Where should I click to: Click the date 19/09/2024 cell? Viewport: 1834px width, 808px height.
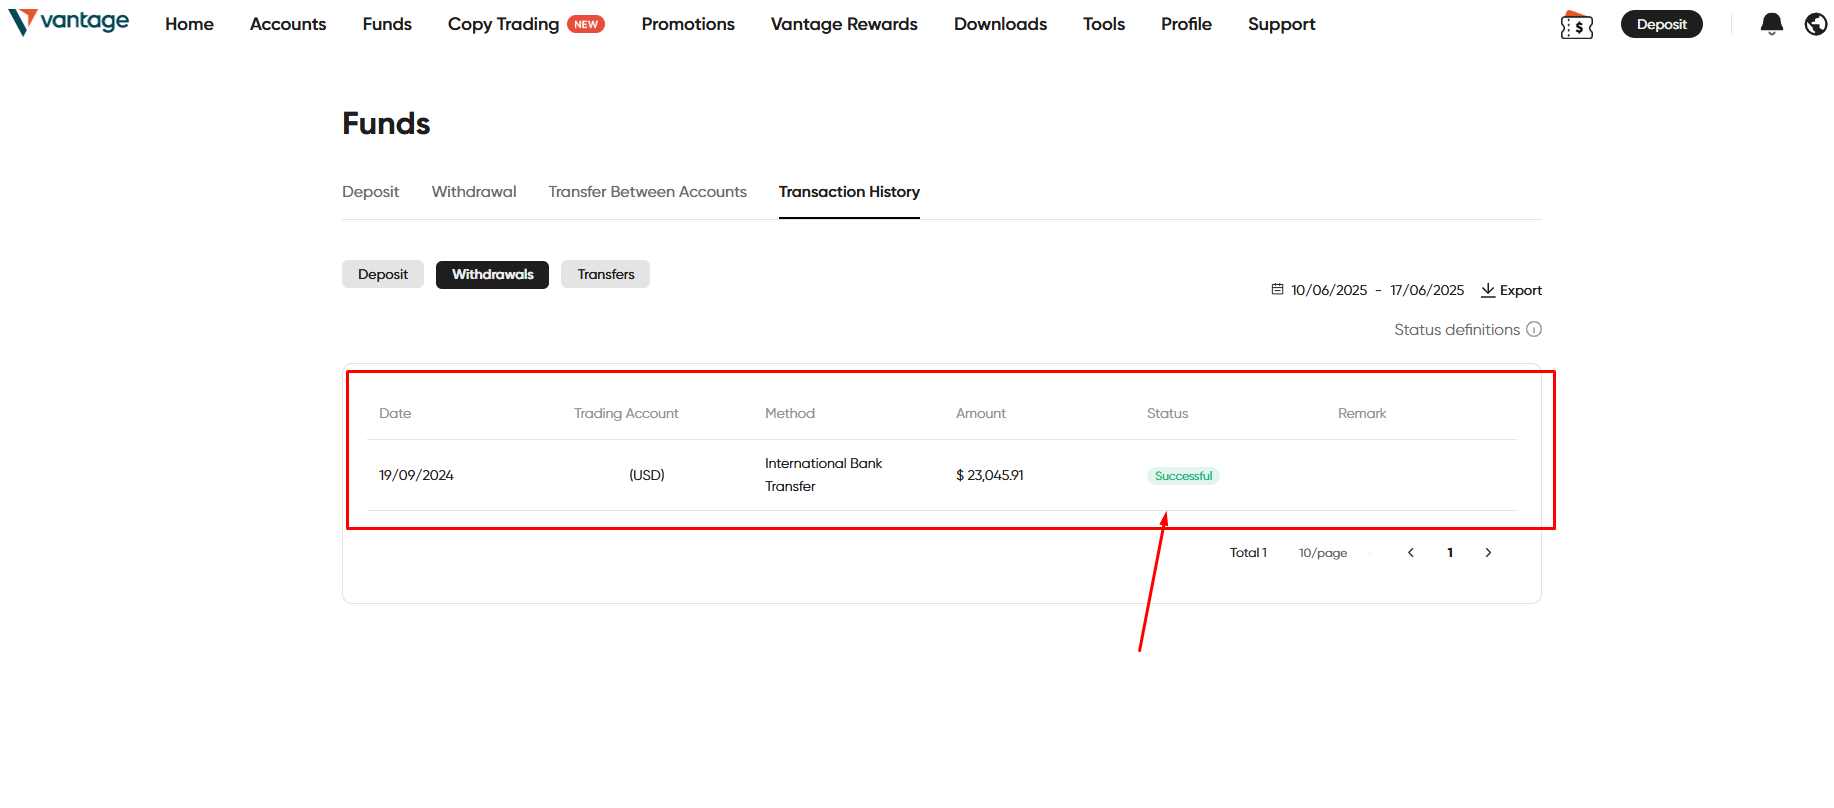click(x=416, y=475)
